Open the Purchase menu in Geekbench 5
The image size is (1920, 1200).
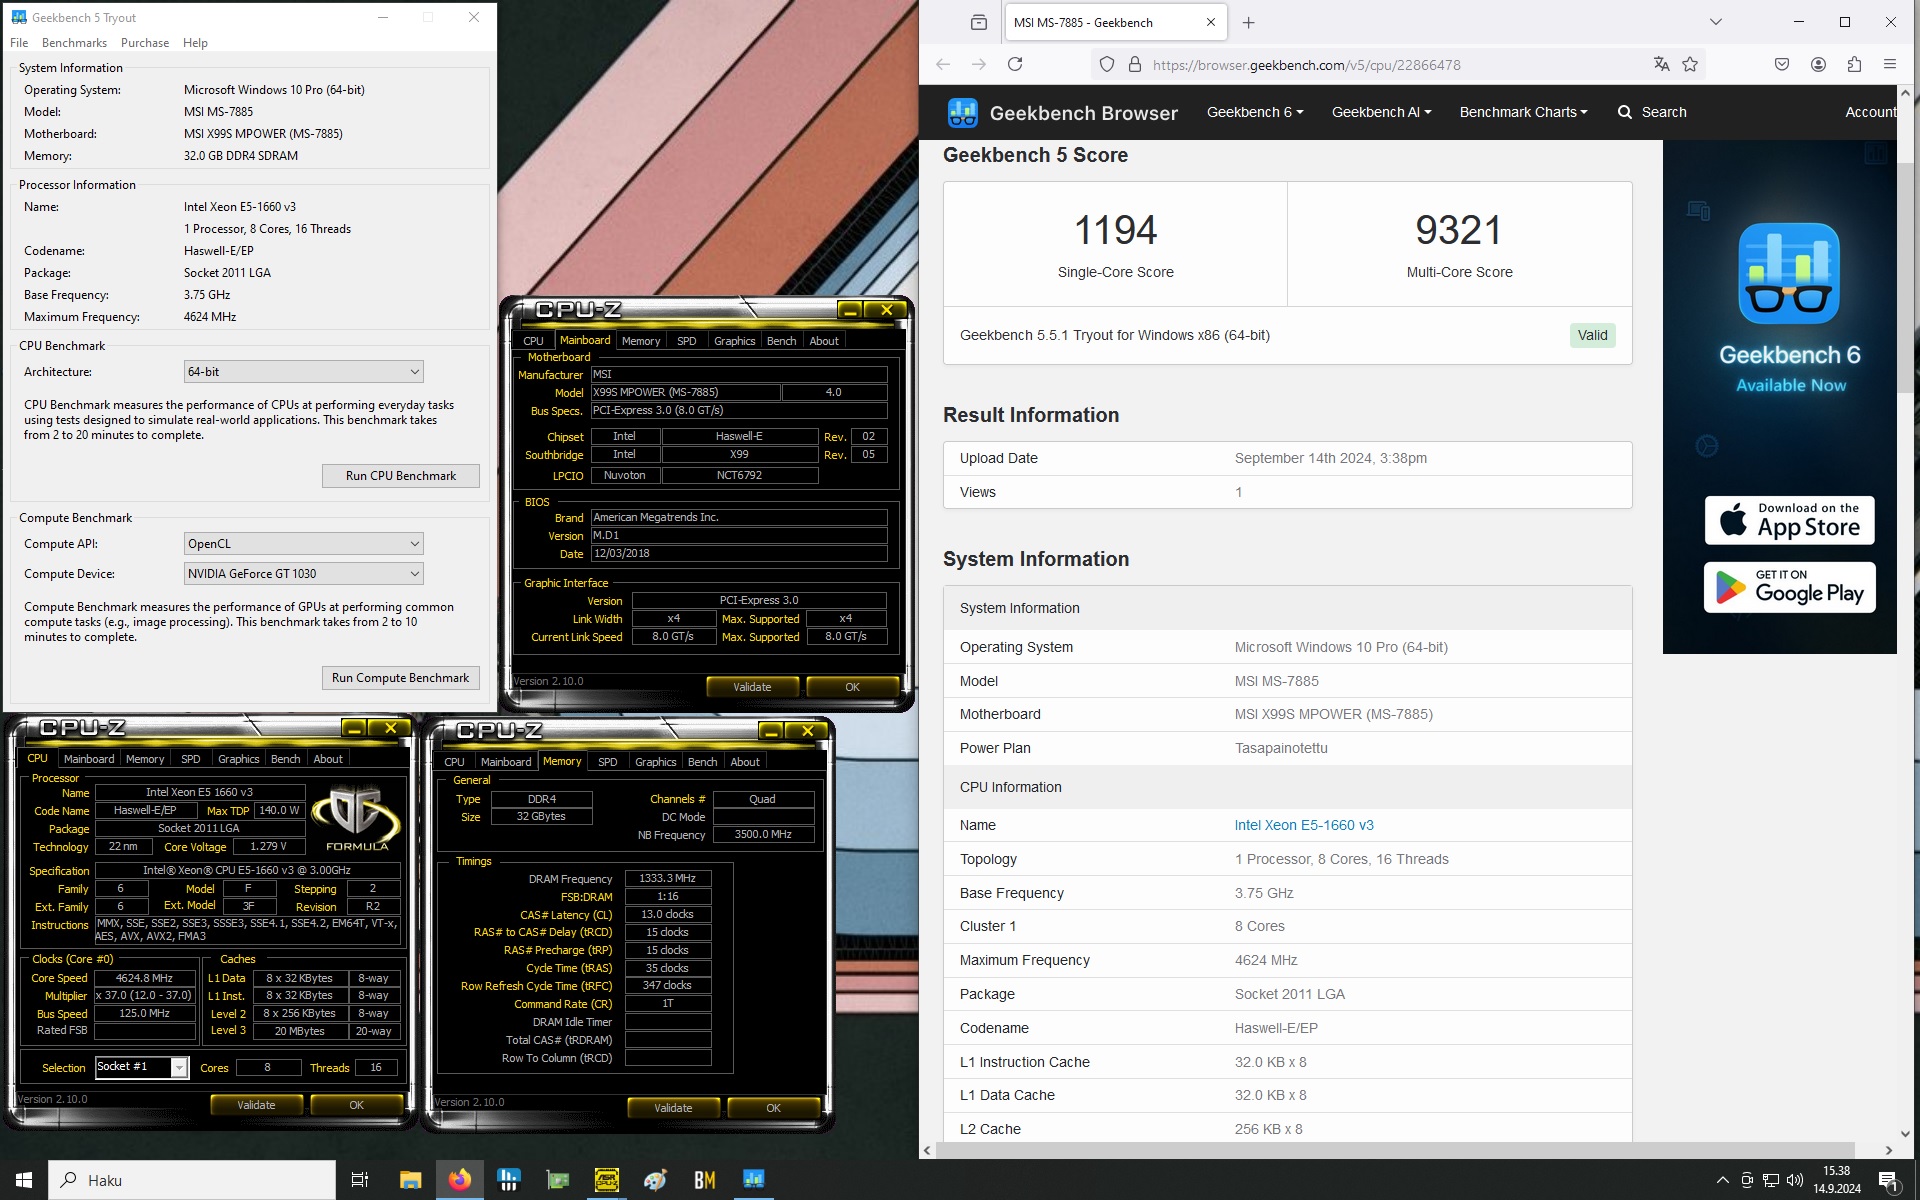[x=145, y=43]
